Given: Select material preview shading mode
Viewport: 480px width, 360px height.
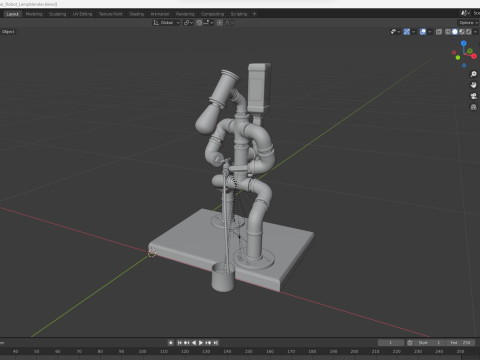Looking at the screenshot, I should click(x=462, y=32).
